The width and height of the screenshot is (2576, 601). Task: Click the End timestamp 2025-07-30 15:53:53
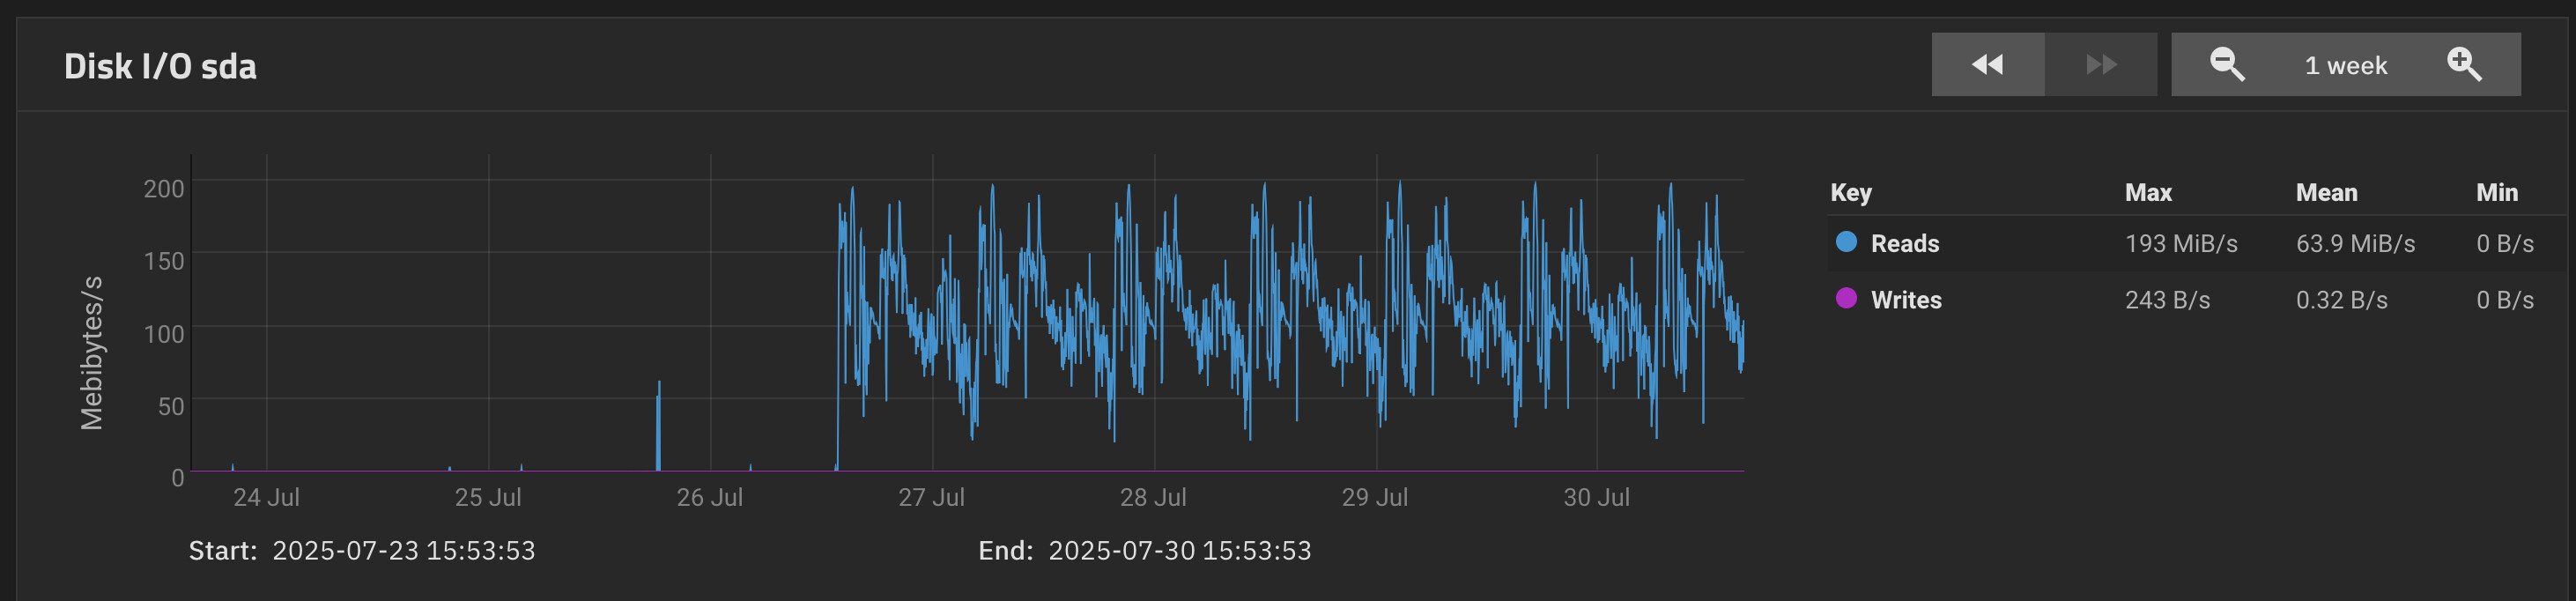[x=1179, y=551]
